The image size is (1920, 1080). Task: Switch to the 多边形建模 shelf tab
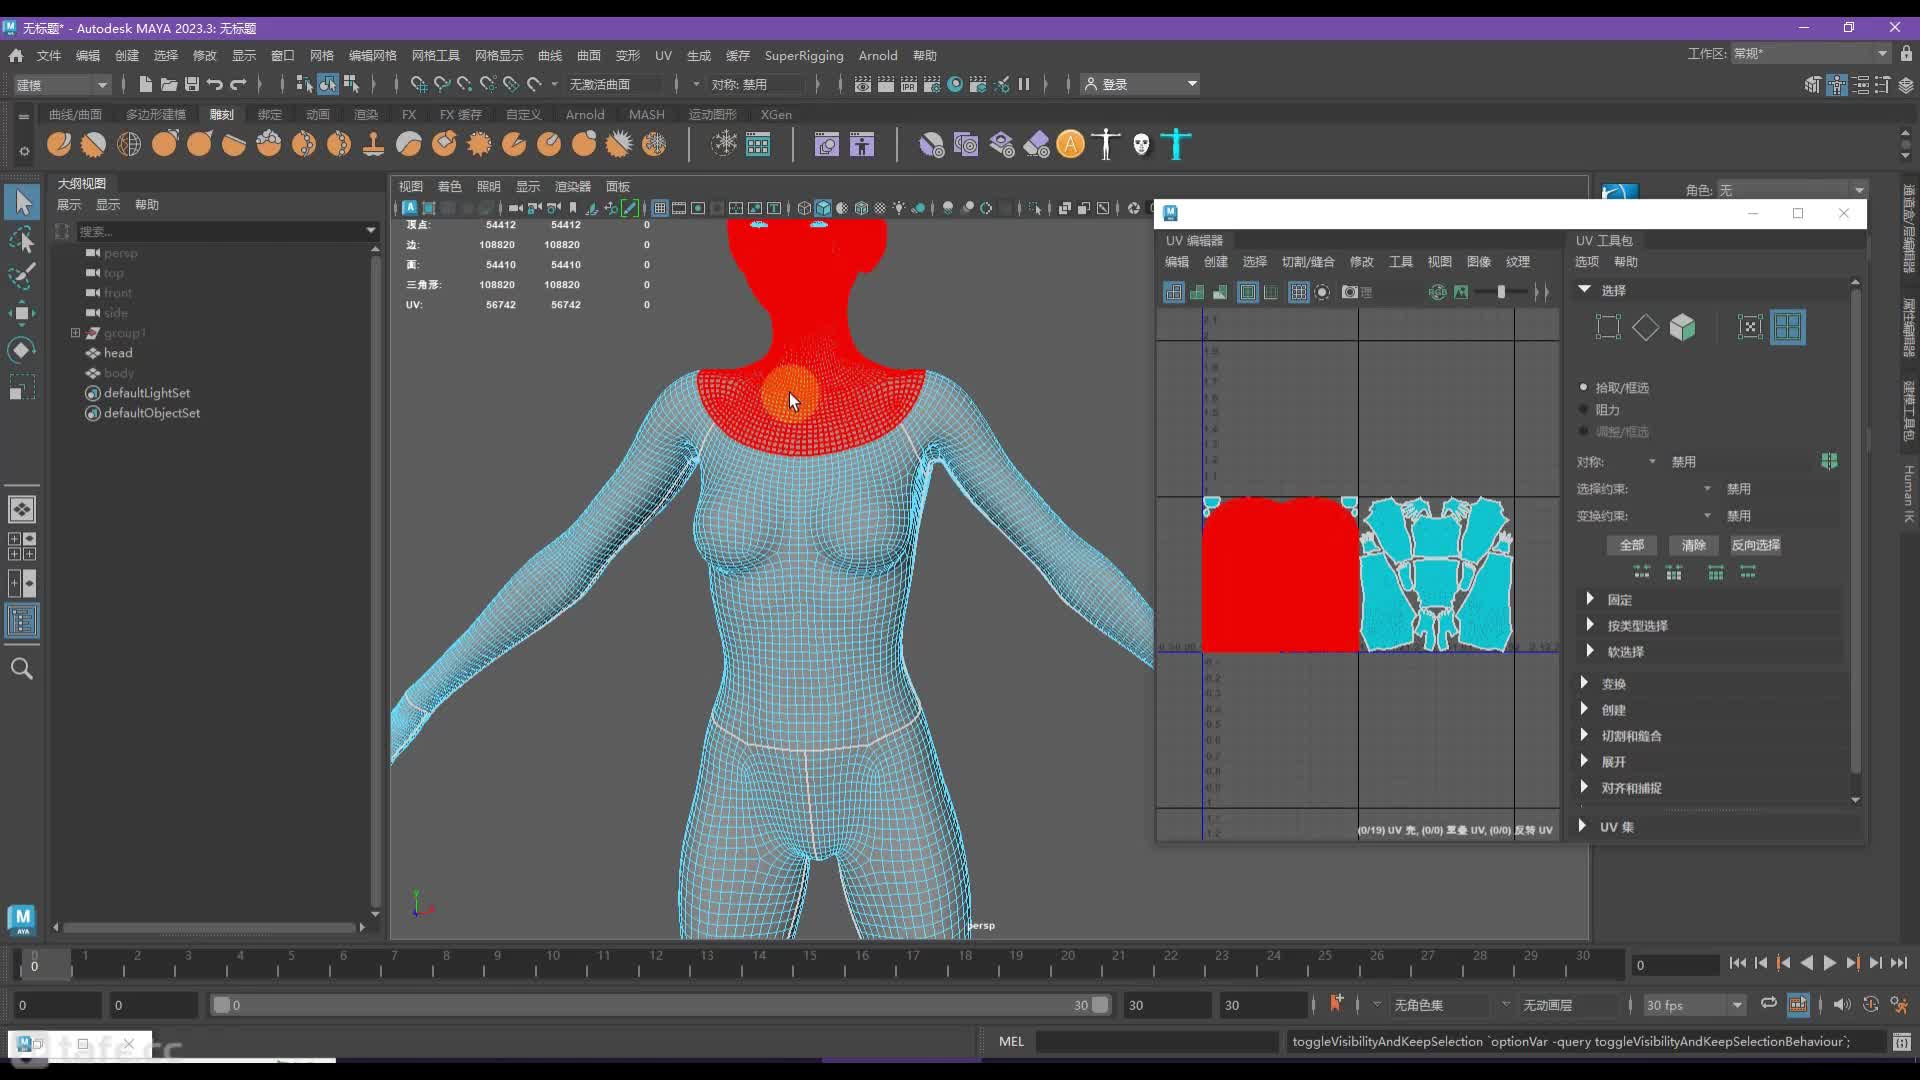(155, 114)
